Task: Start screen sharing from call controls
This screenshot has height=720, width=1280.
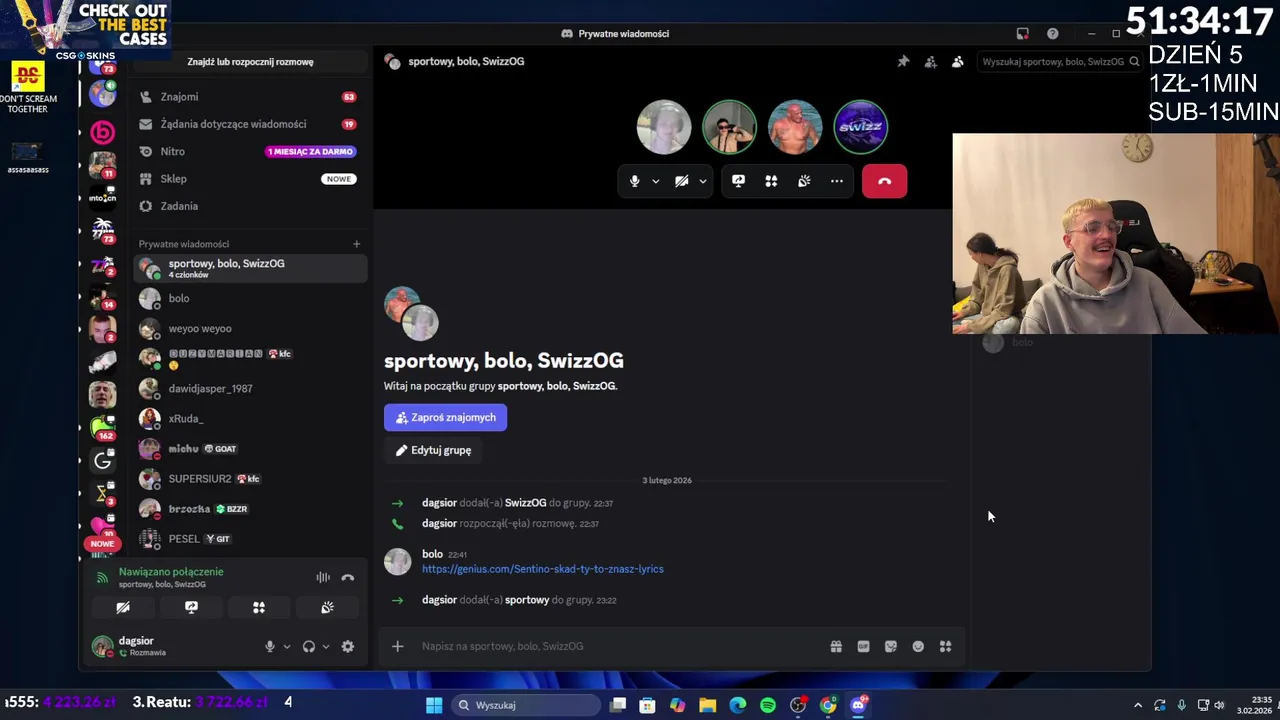Action: [738, 181]
